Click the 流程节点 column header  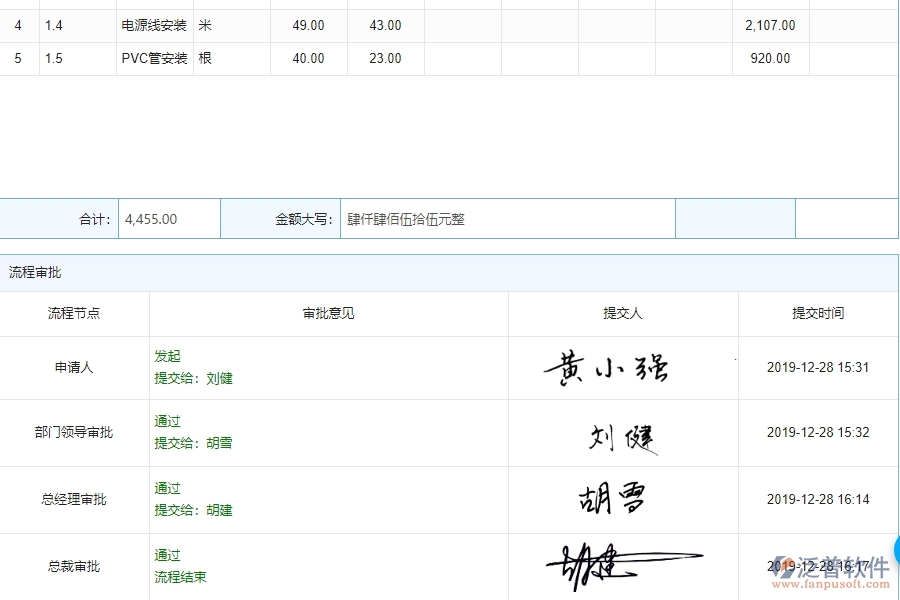click(x=74, y=313)
